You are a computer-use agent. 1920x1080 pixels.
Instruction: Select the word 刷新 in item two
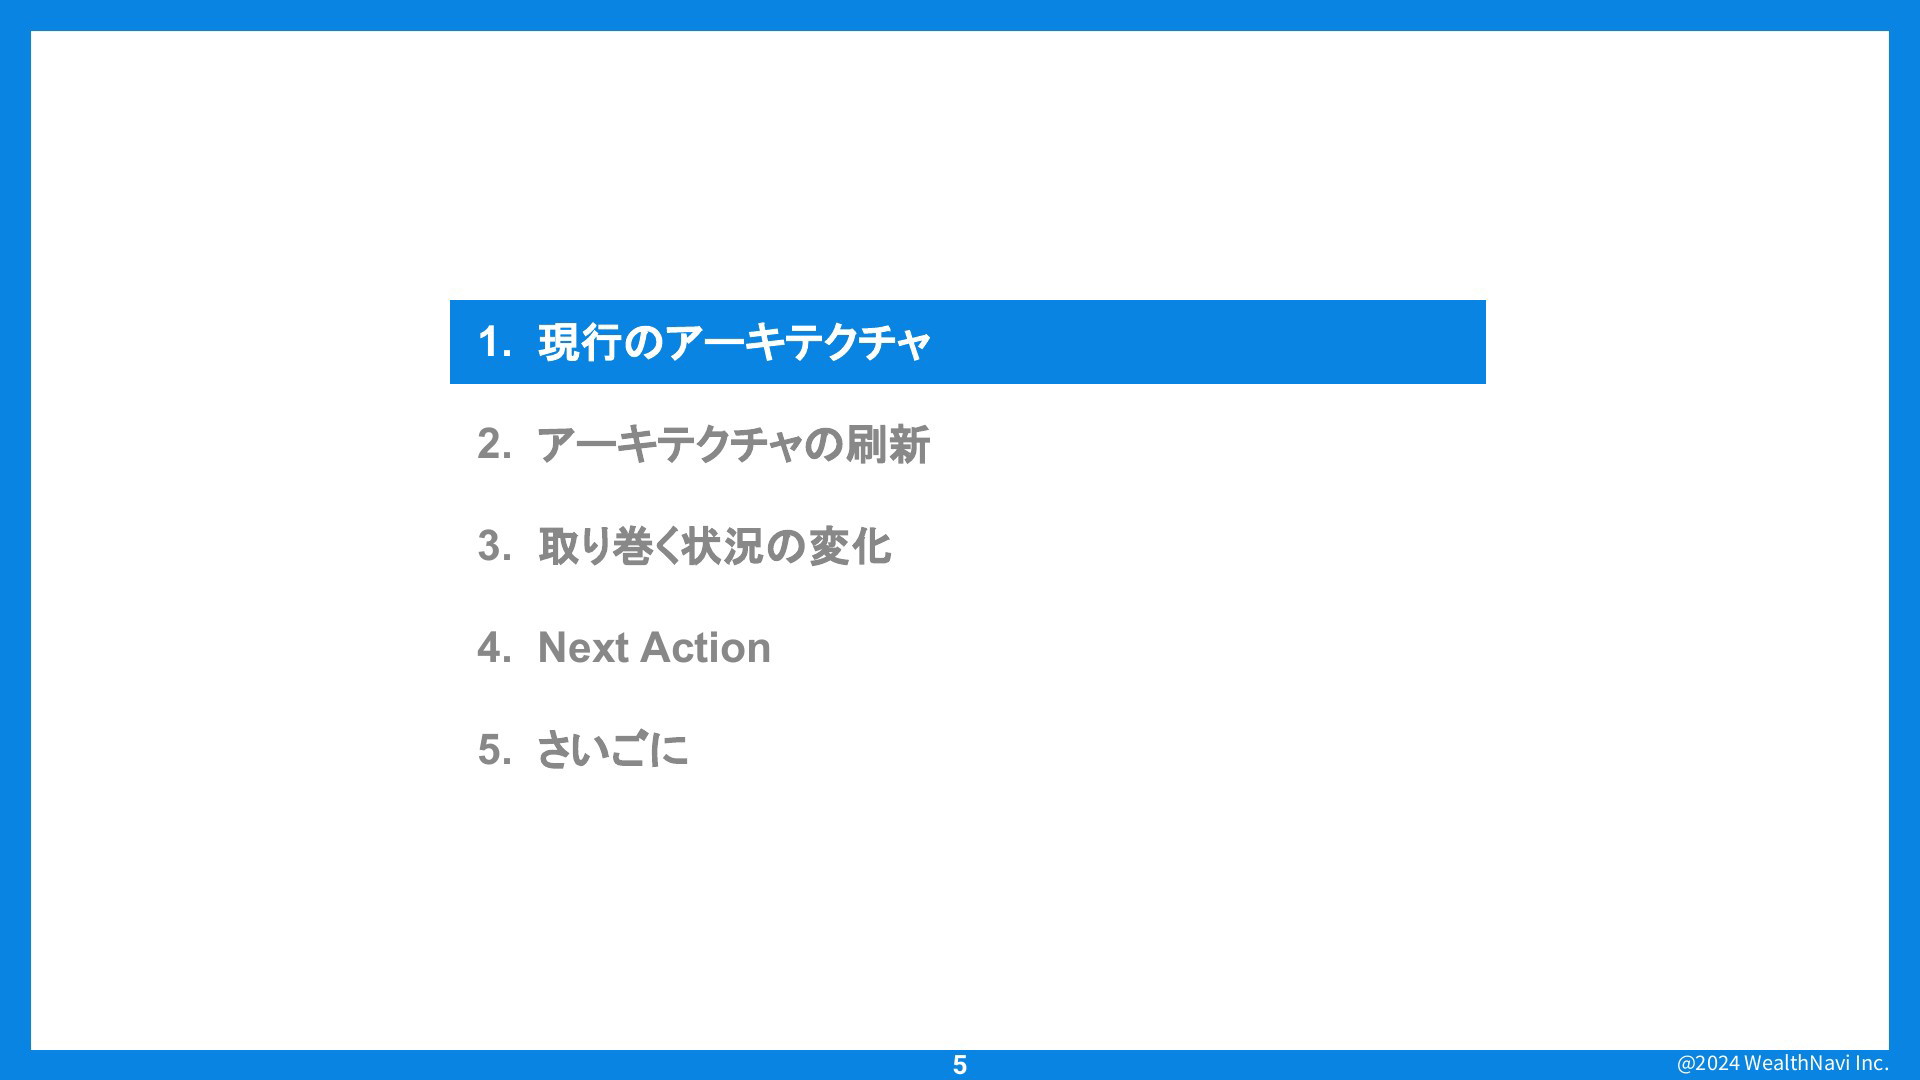(x=888, y=445)
